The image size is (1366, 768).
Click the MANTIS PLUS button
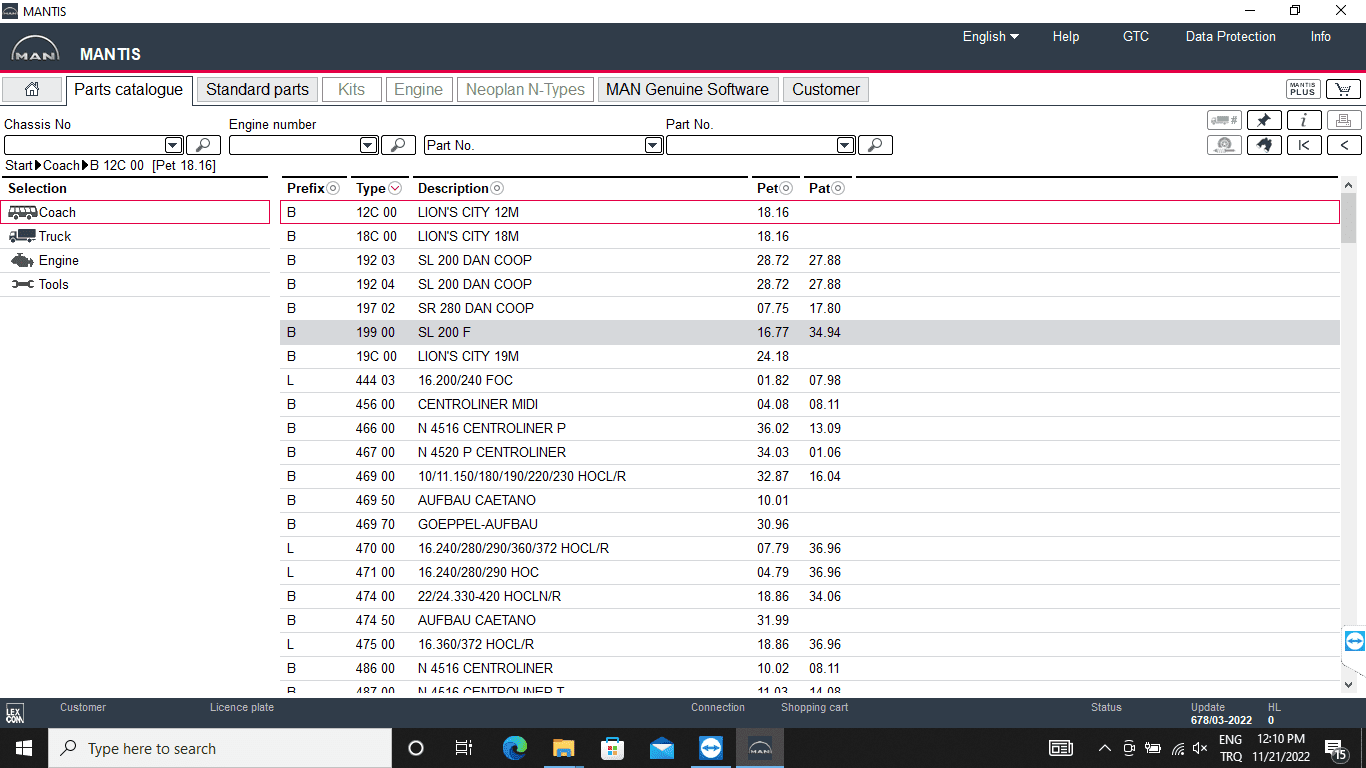click(1303, 90)
